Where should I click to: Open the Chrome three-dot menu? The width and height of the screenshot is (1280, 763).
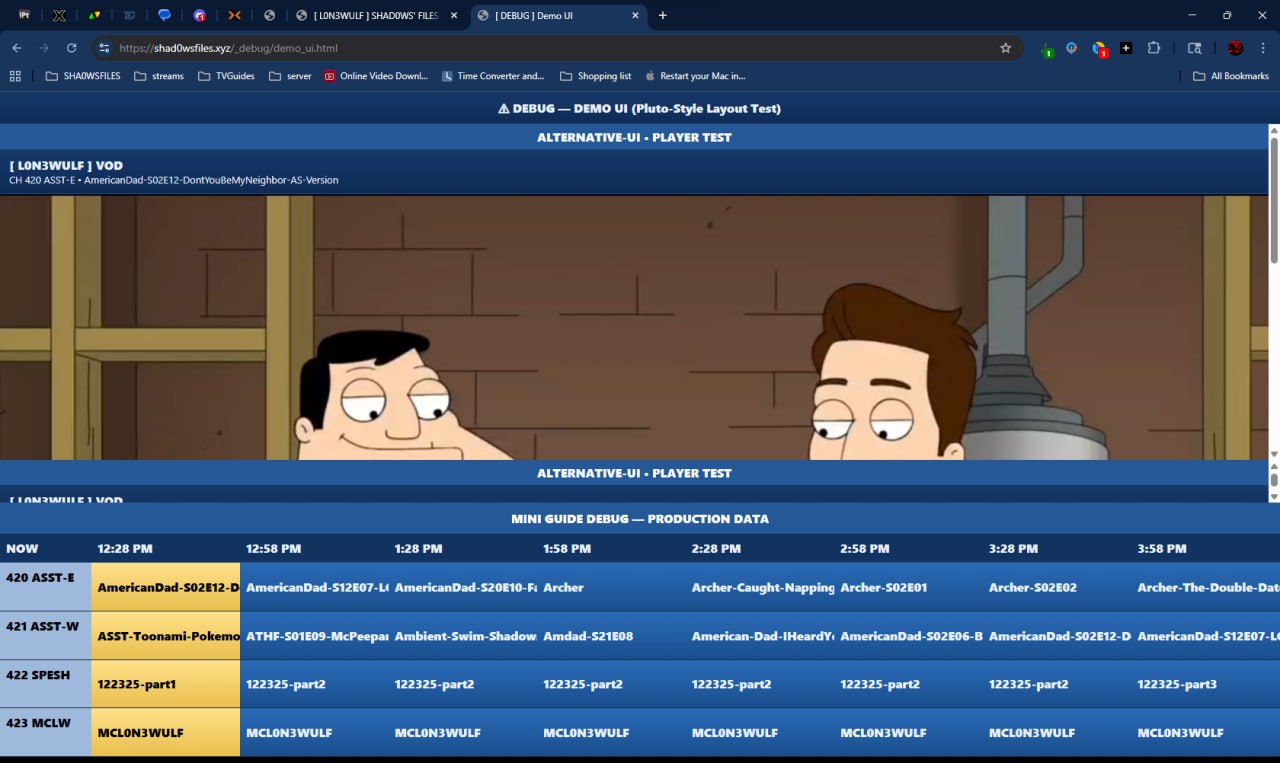click(1263, 48)
